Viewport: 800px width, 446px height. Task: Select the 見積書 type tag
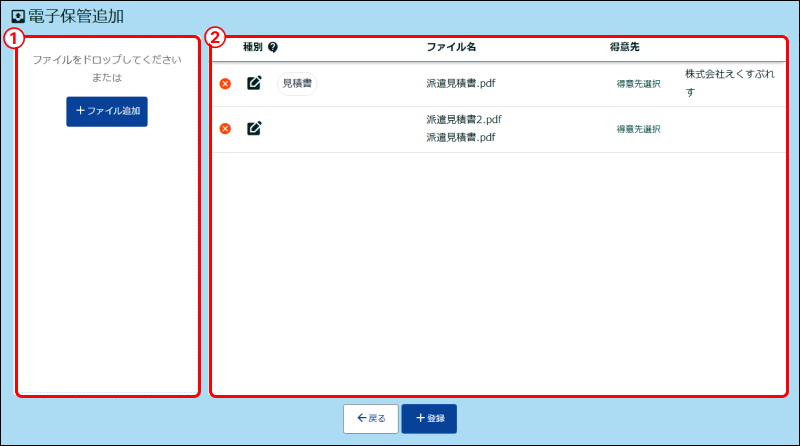297,84
